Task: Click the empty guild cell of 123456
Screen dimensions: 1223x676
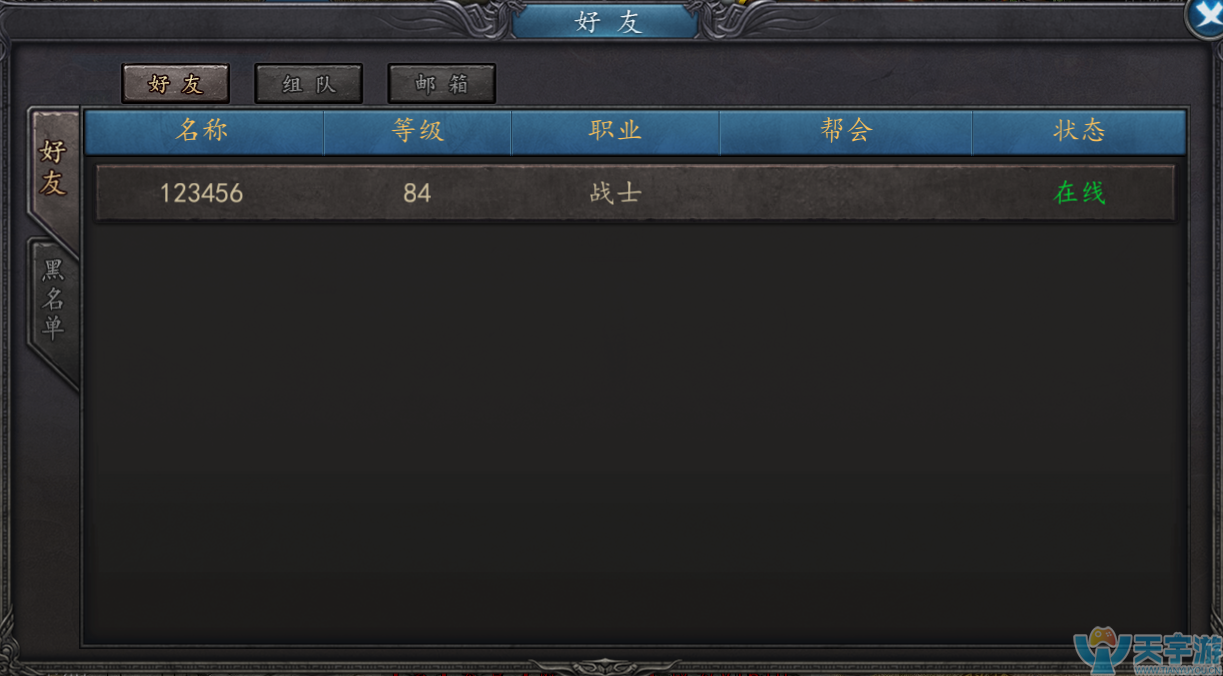Action: coord(846,192)
